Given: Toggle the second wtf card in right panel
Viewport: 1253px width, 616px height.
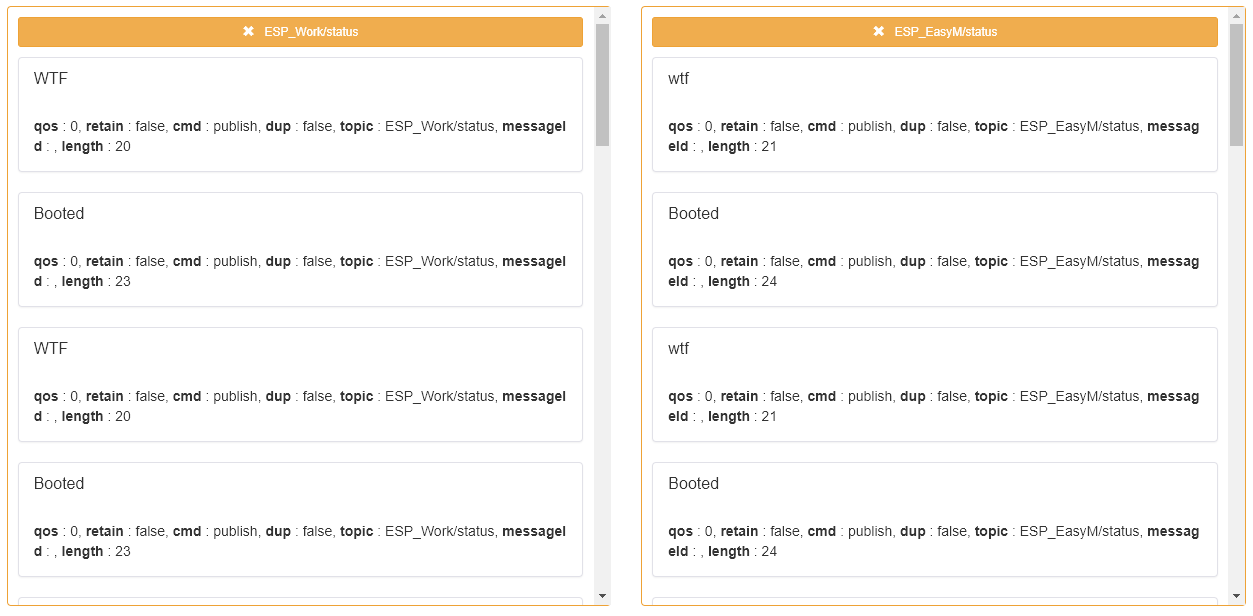Looking at the screenshot, I should pyautogui.click(x=934, y=382).
